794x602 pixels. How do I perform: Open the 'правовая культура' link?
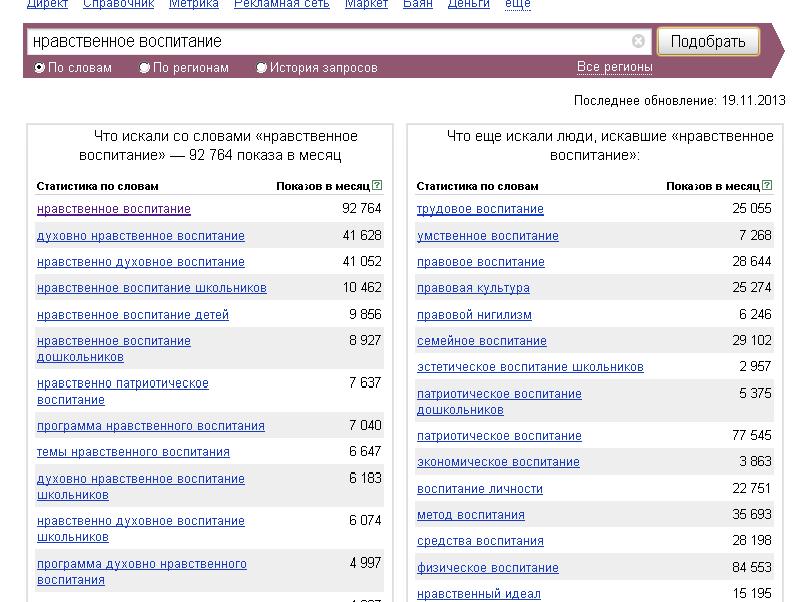point(473,288)
